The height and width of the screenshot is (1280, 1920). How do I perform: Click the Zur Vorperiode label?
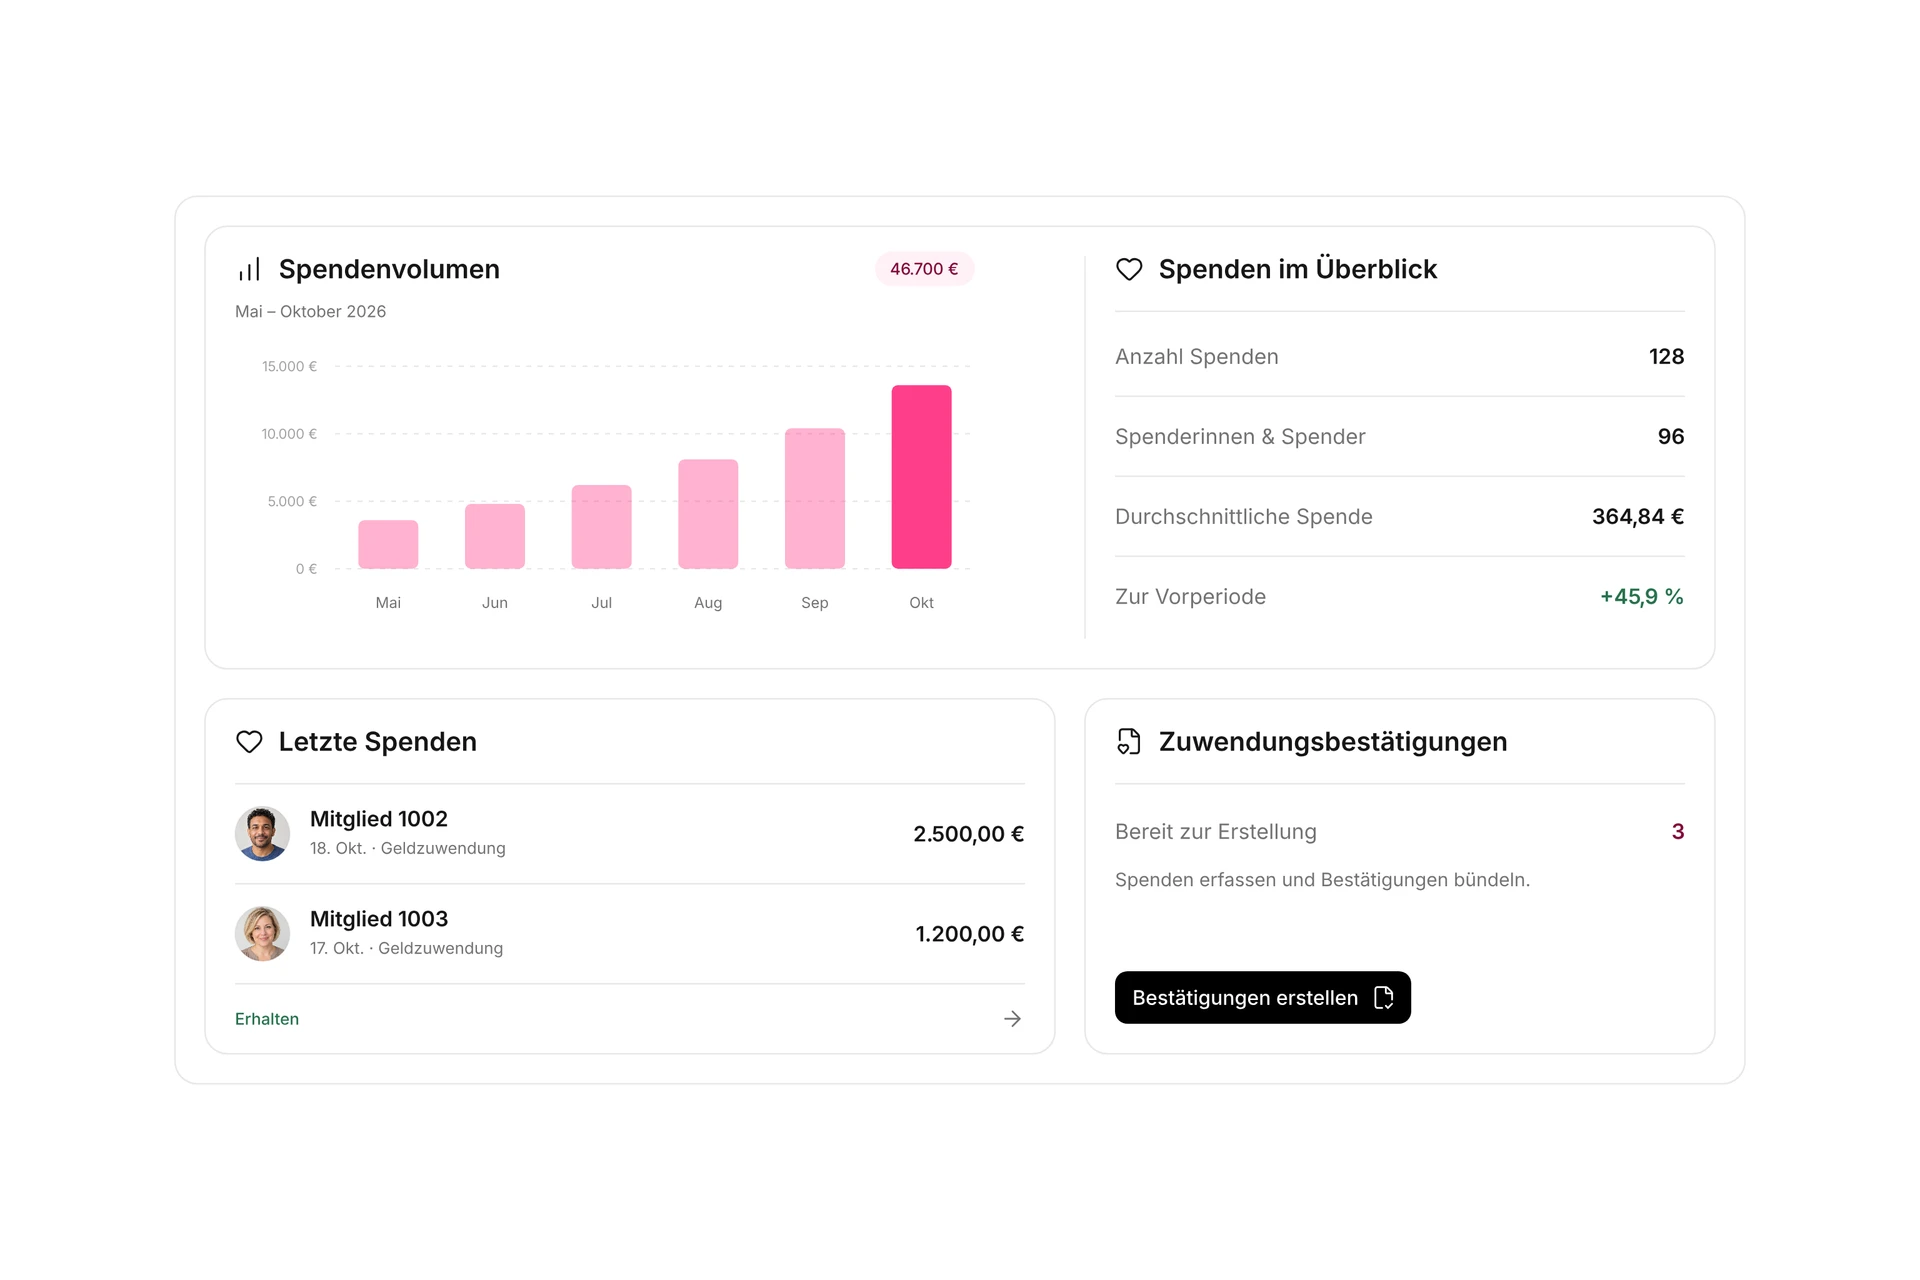(x=1190, y=597)
